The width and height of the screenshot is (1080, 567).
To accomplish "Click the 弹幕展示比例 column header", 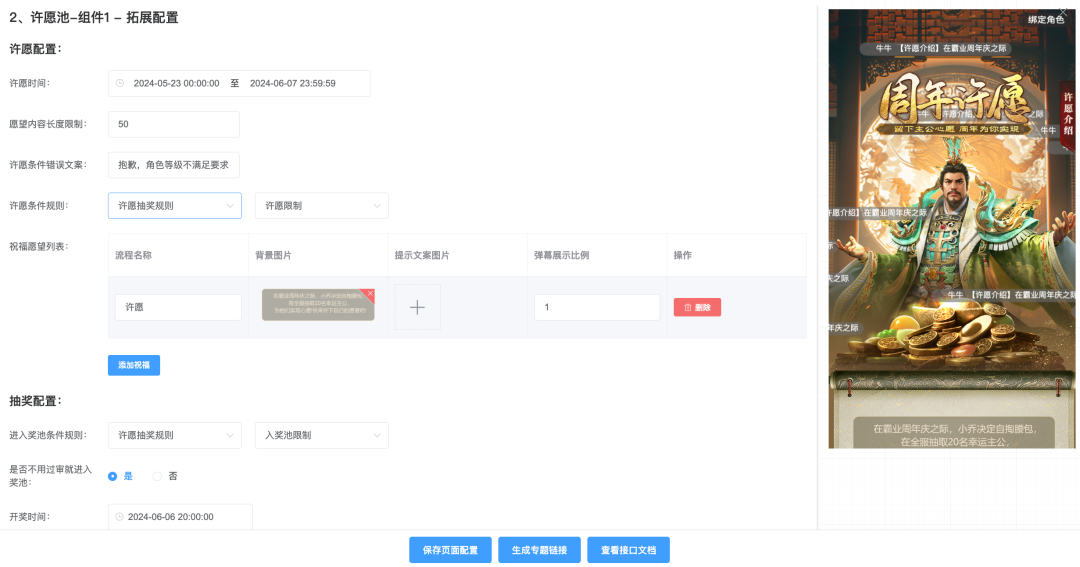I will tap(562, 255).
